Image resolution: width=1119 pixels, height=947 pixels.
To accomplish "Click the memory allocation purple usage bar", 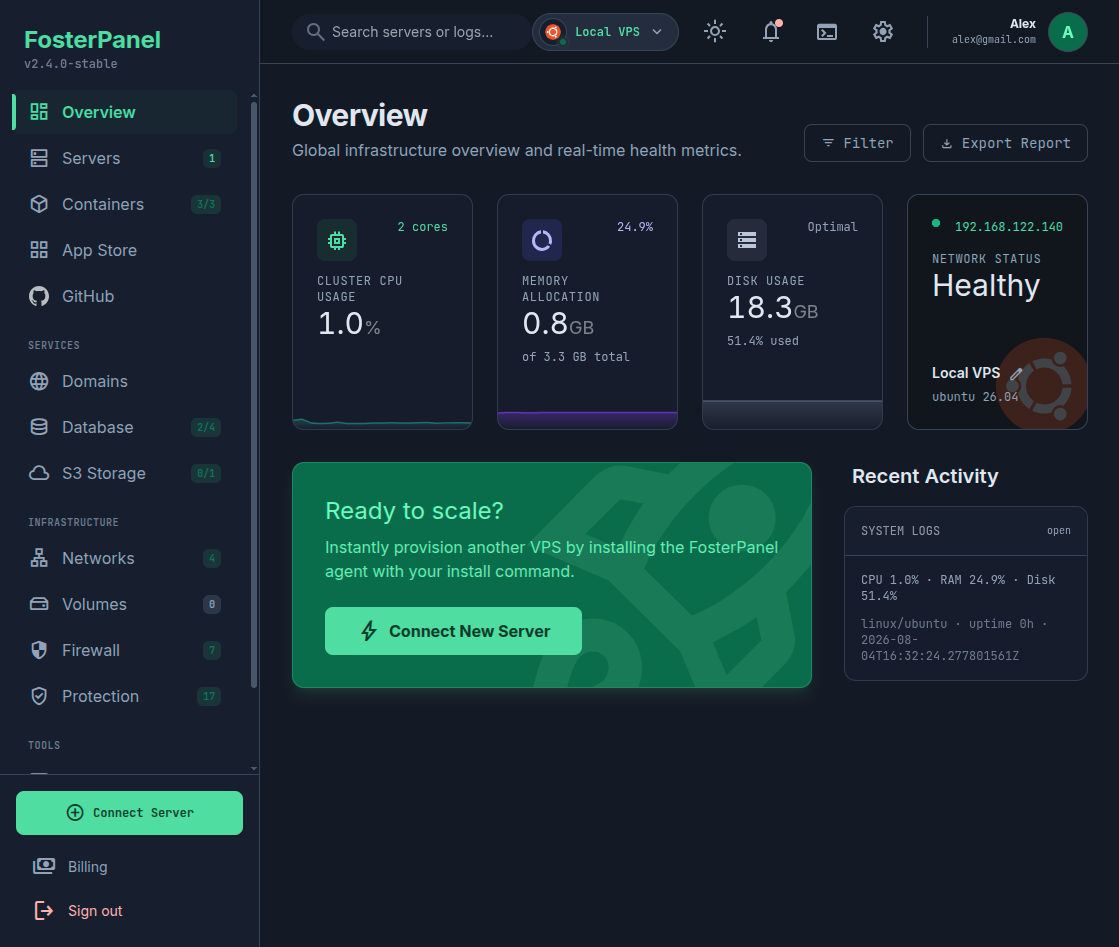I will (587, 420).
